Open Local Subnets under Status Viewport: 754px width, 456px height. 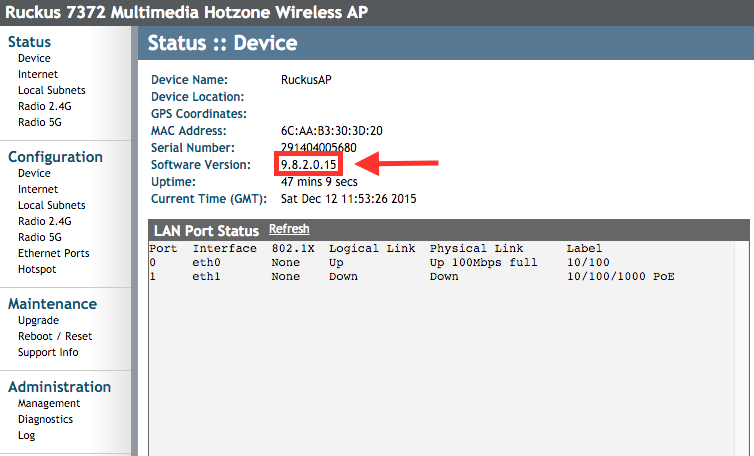[x=51, y=90]
